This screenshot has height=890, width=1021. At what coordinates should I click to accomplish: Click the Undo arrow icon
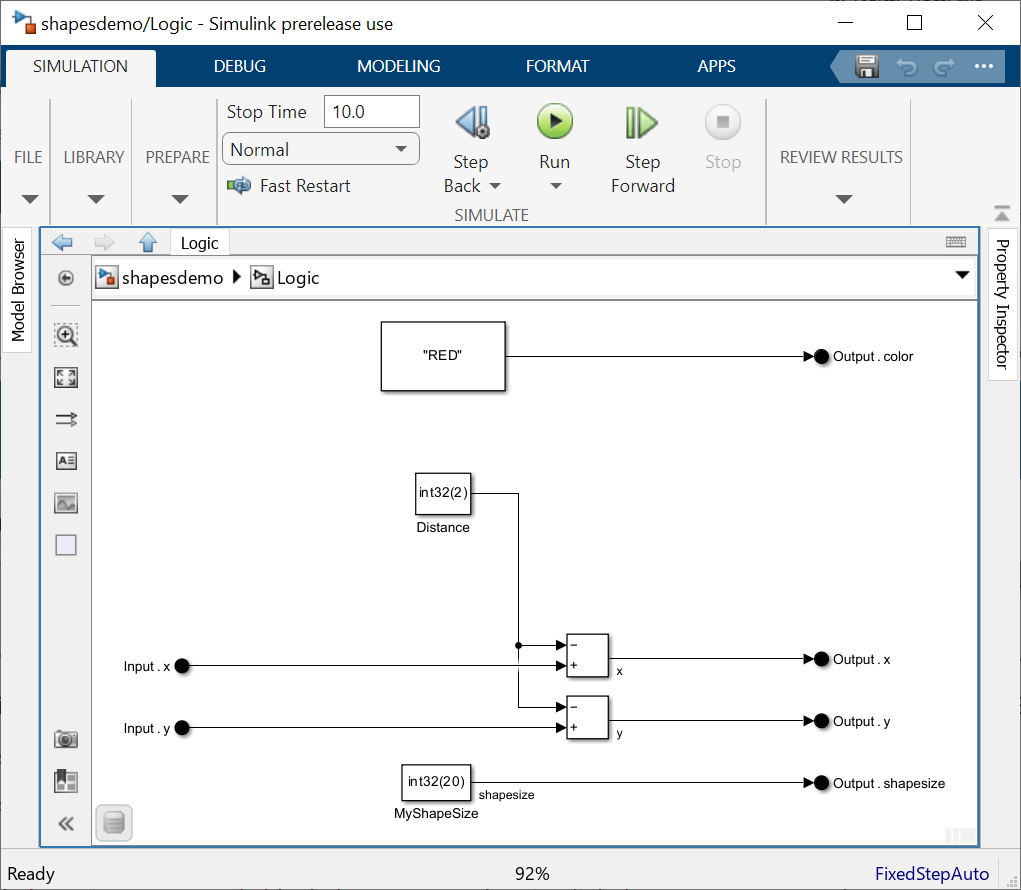(x=906, y=66)
